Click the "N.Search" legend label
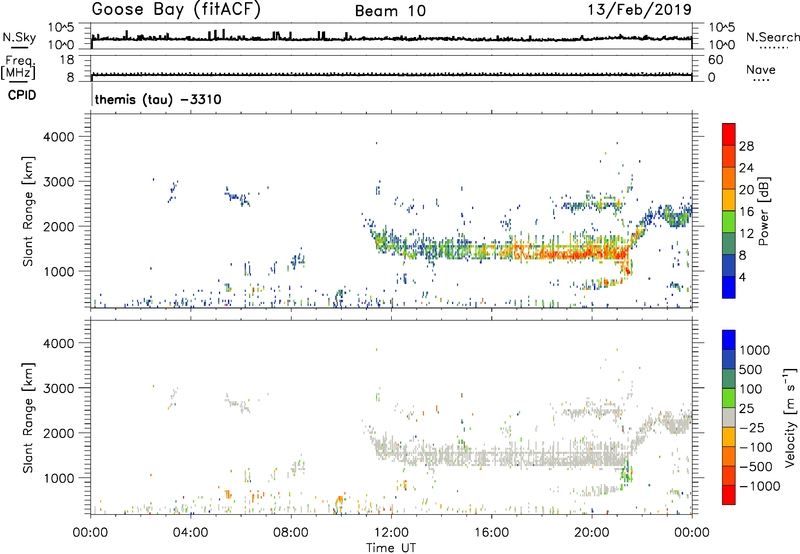 [x=772, y=37]
